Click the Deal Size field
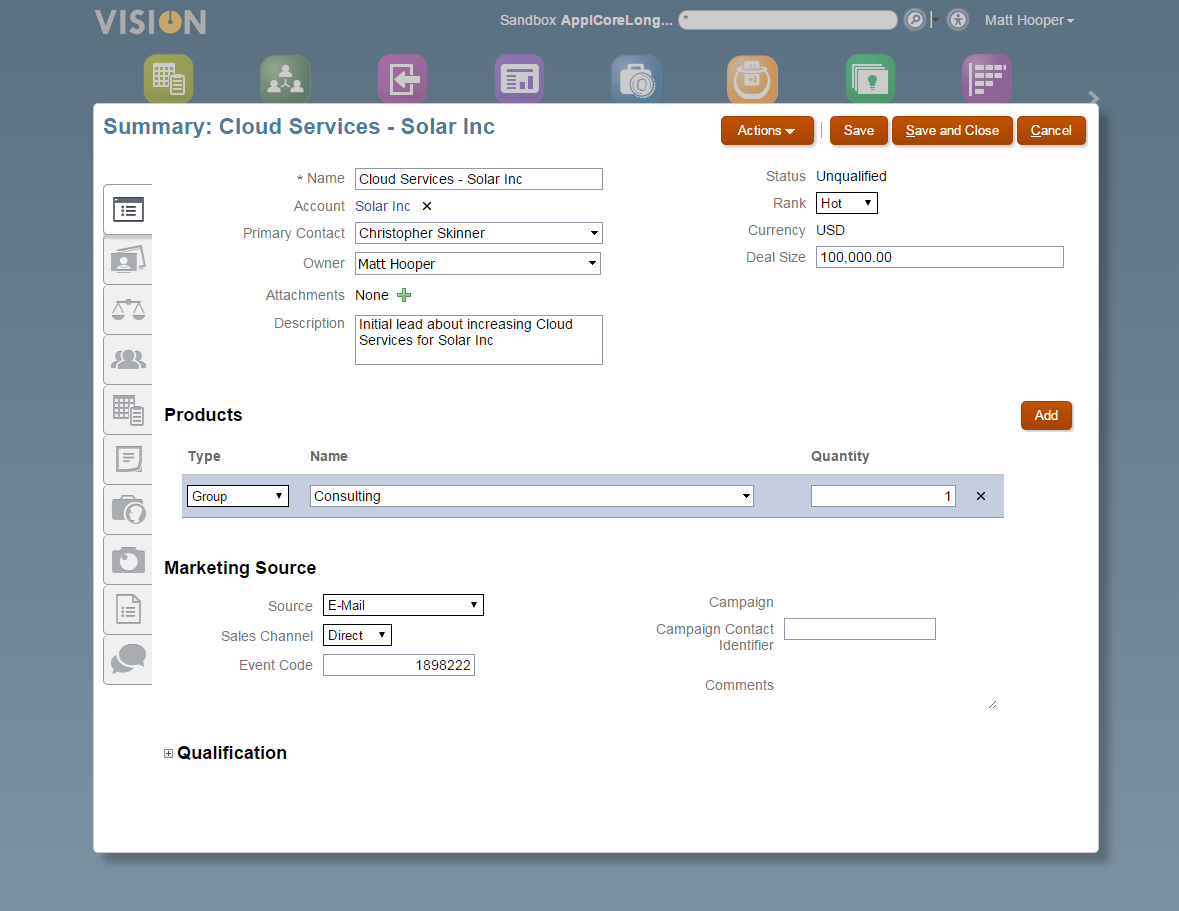1179x911 pixels. (939, 257)
